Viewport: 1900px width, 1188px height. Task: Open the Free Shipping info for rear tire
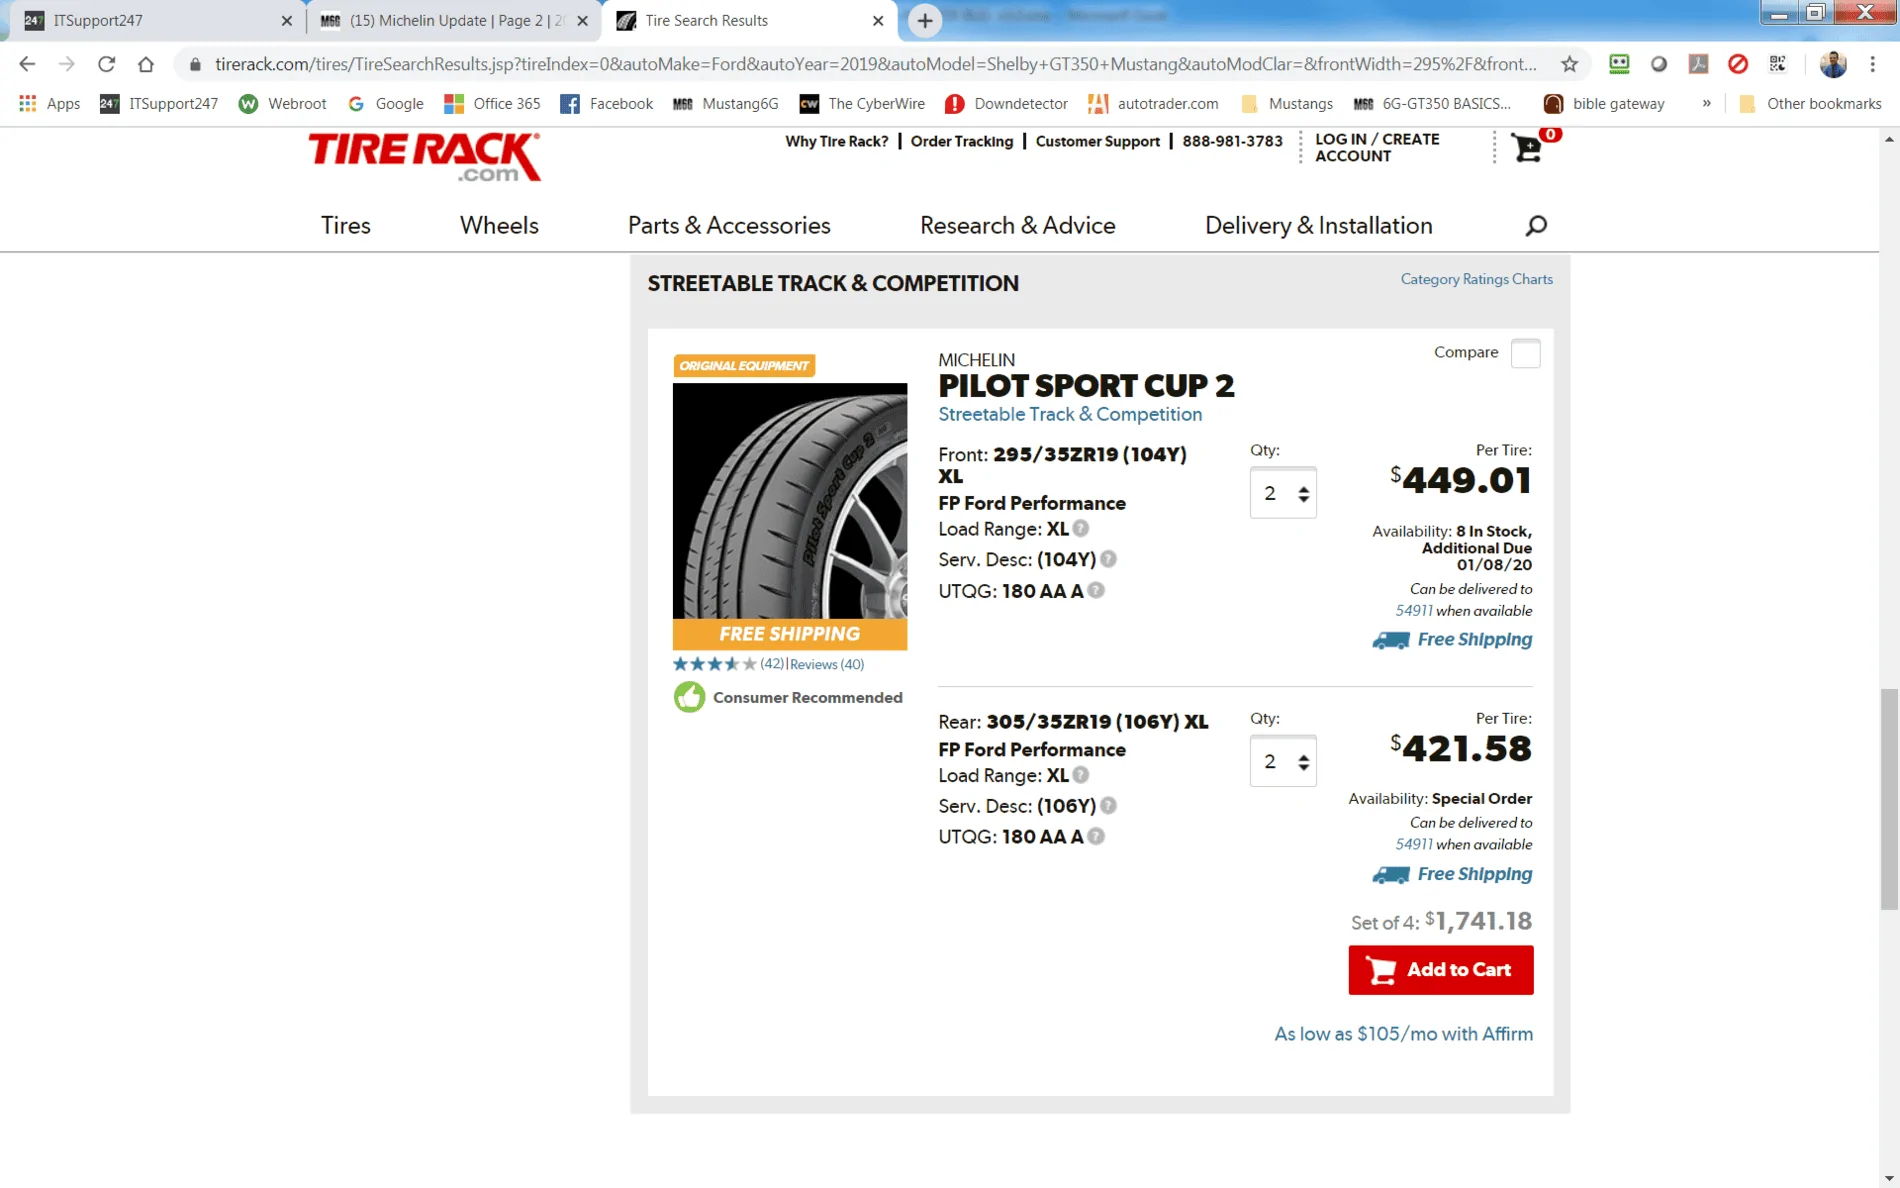1452,874
